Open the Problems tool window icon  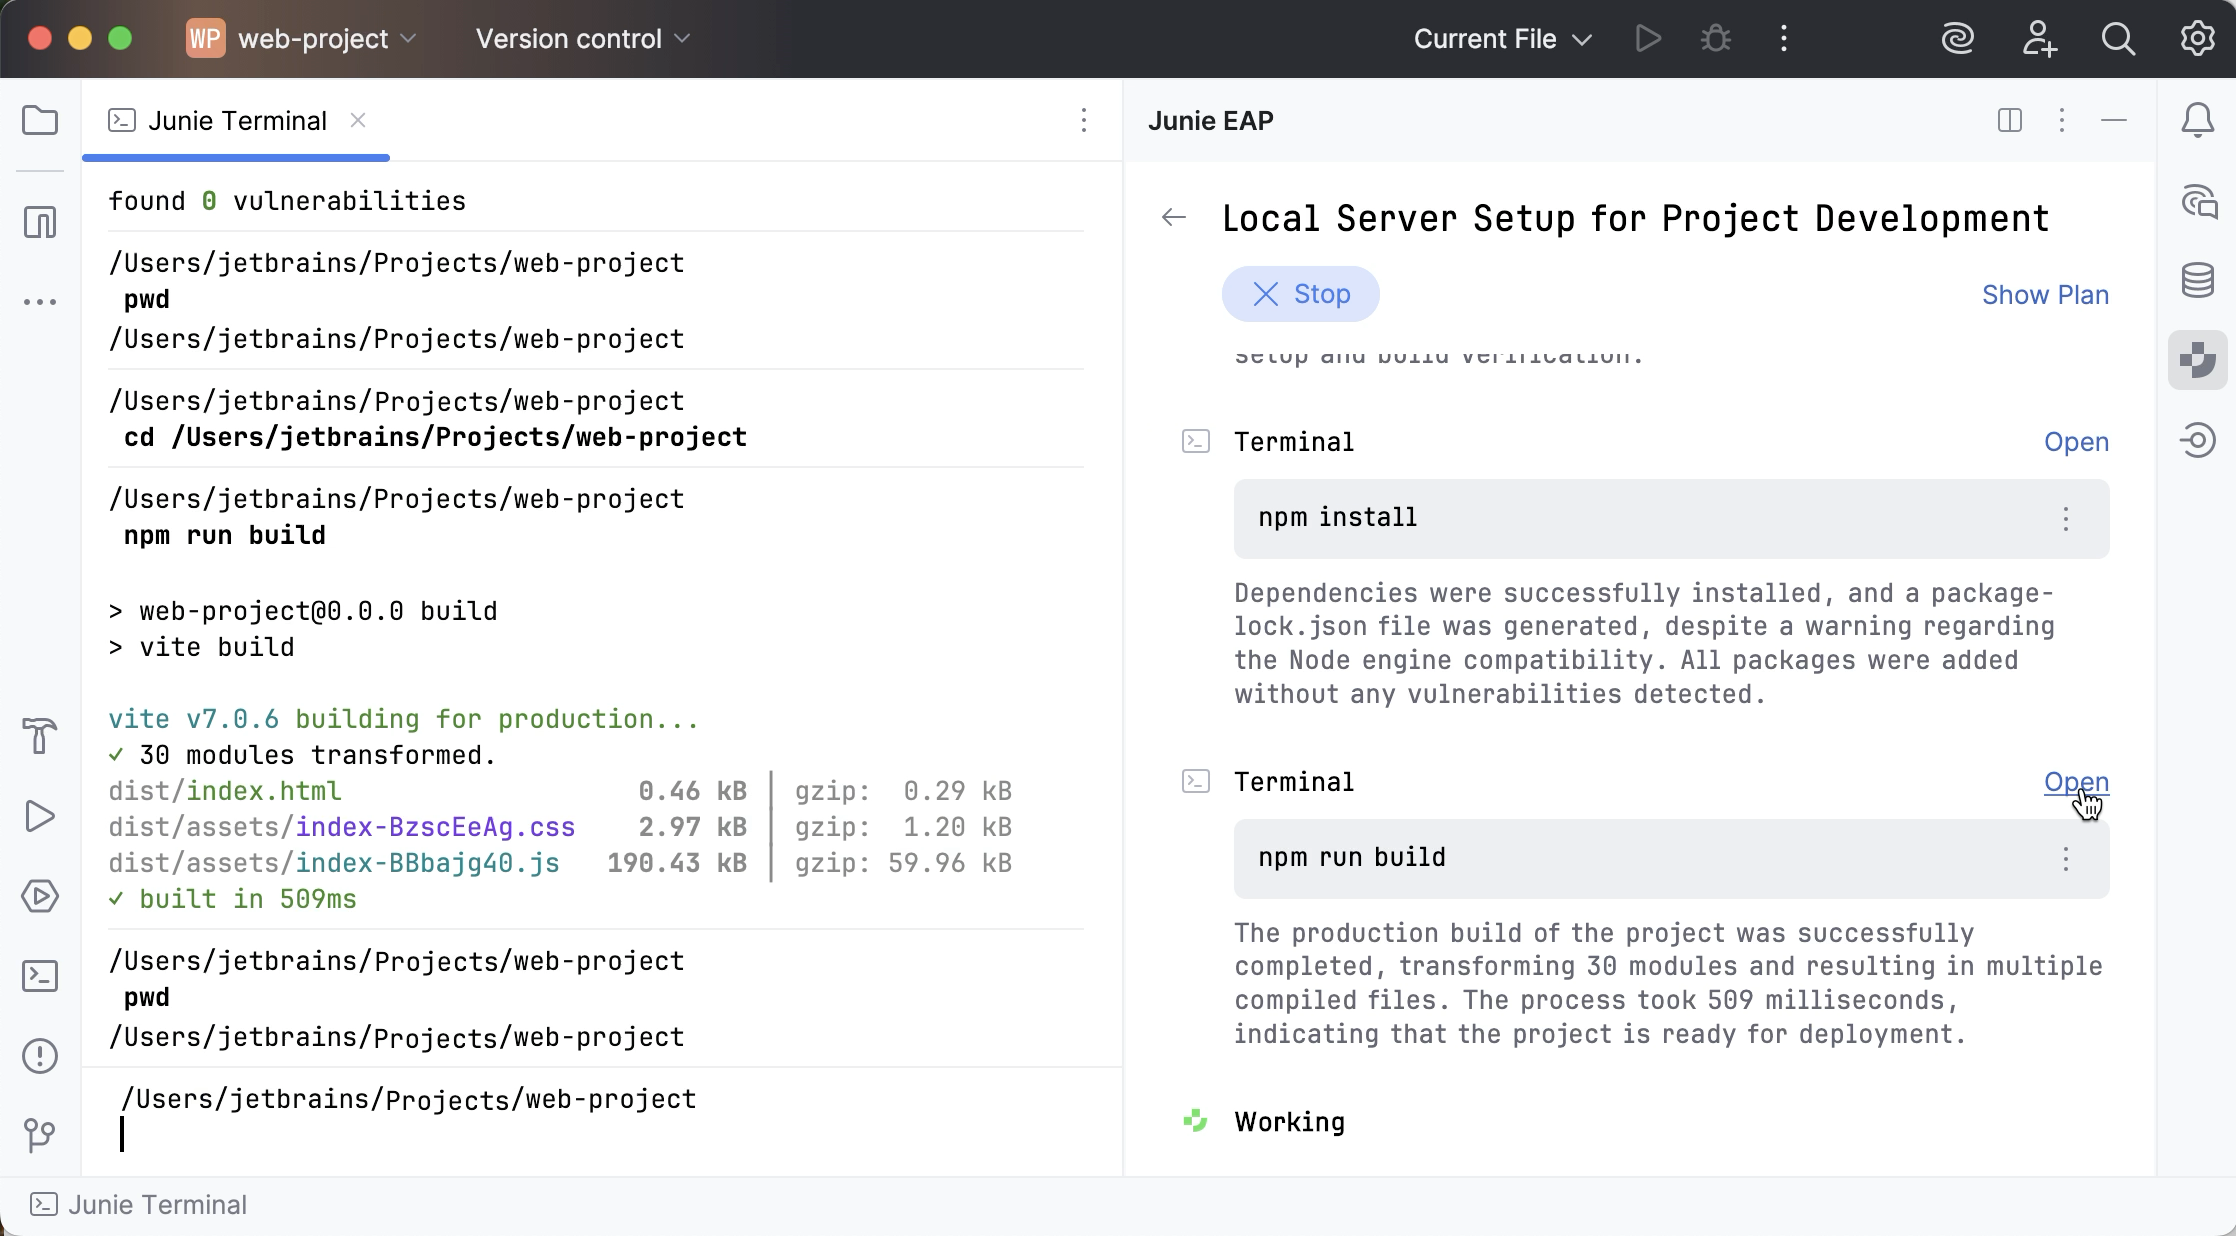click(40, 1056)
